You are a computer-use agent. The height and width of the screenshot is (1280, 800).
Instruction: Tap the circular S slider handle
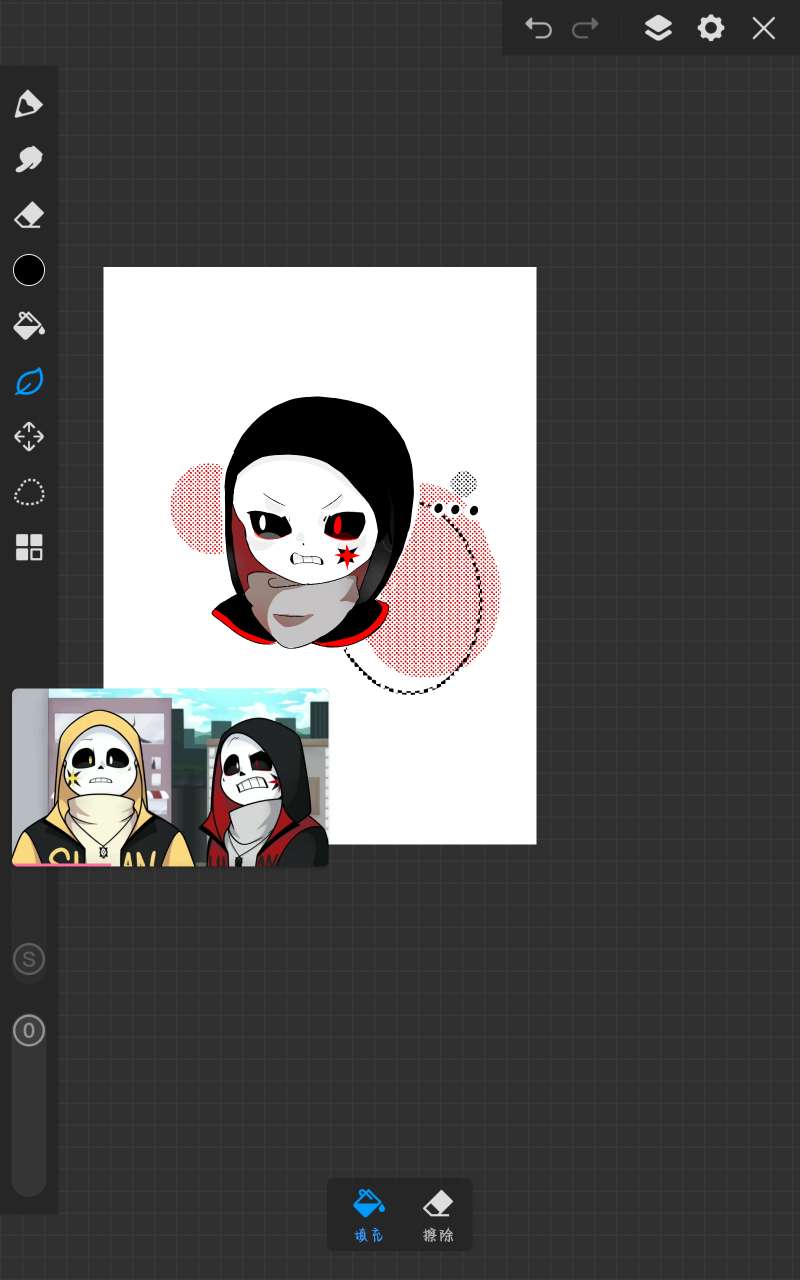pos(29,960)
